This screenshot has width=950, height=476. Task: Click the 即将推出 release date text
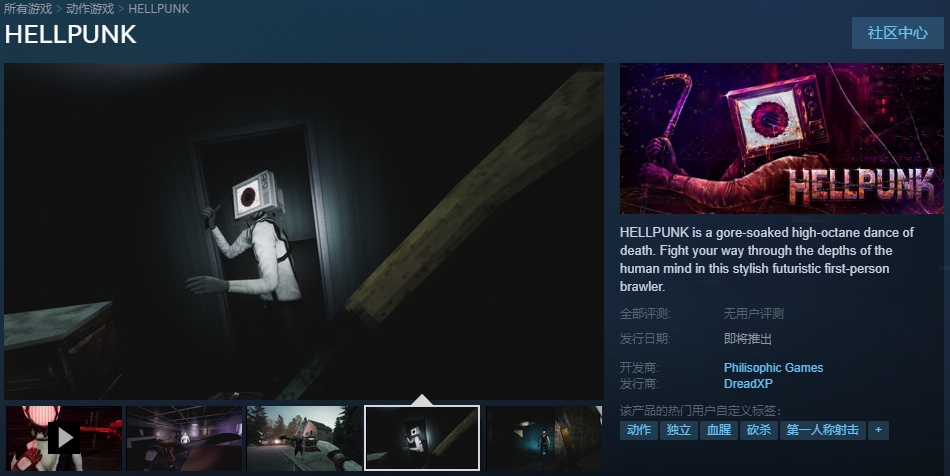point(748,339)
